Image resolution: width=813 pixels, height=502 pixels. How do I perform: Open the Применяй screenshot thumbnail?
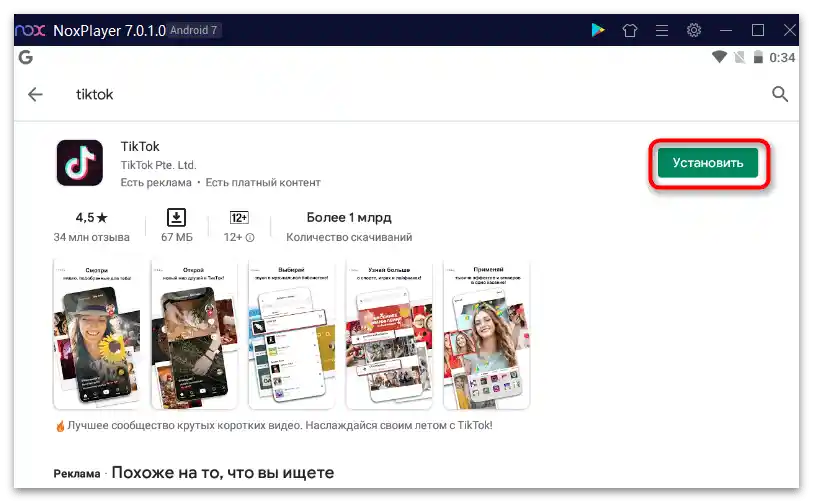tap(486, 334)
